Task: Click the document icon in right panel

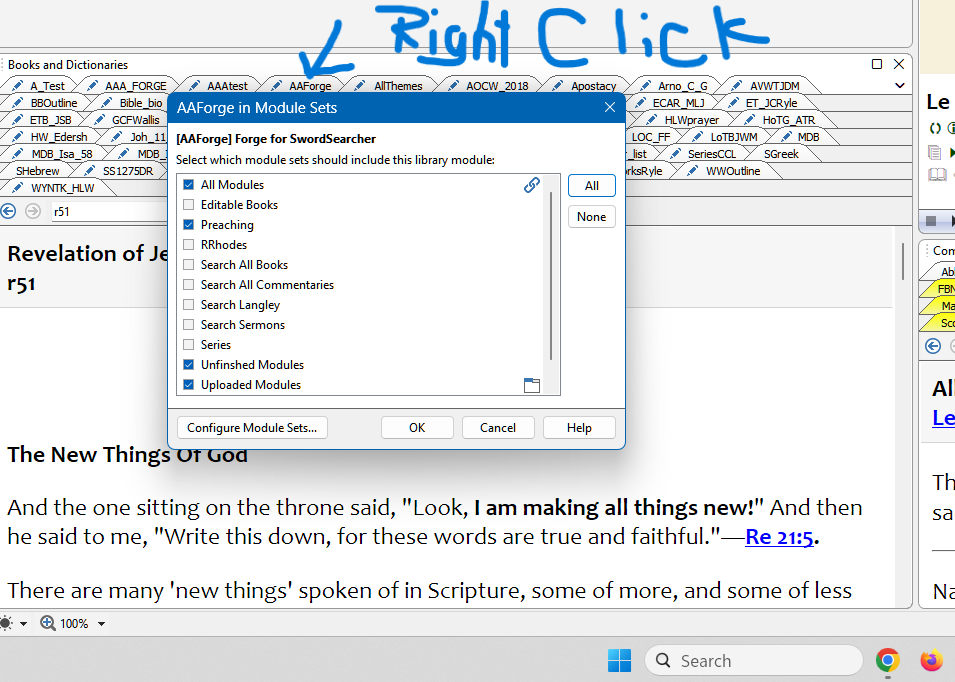Action: tap(934, 152)
